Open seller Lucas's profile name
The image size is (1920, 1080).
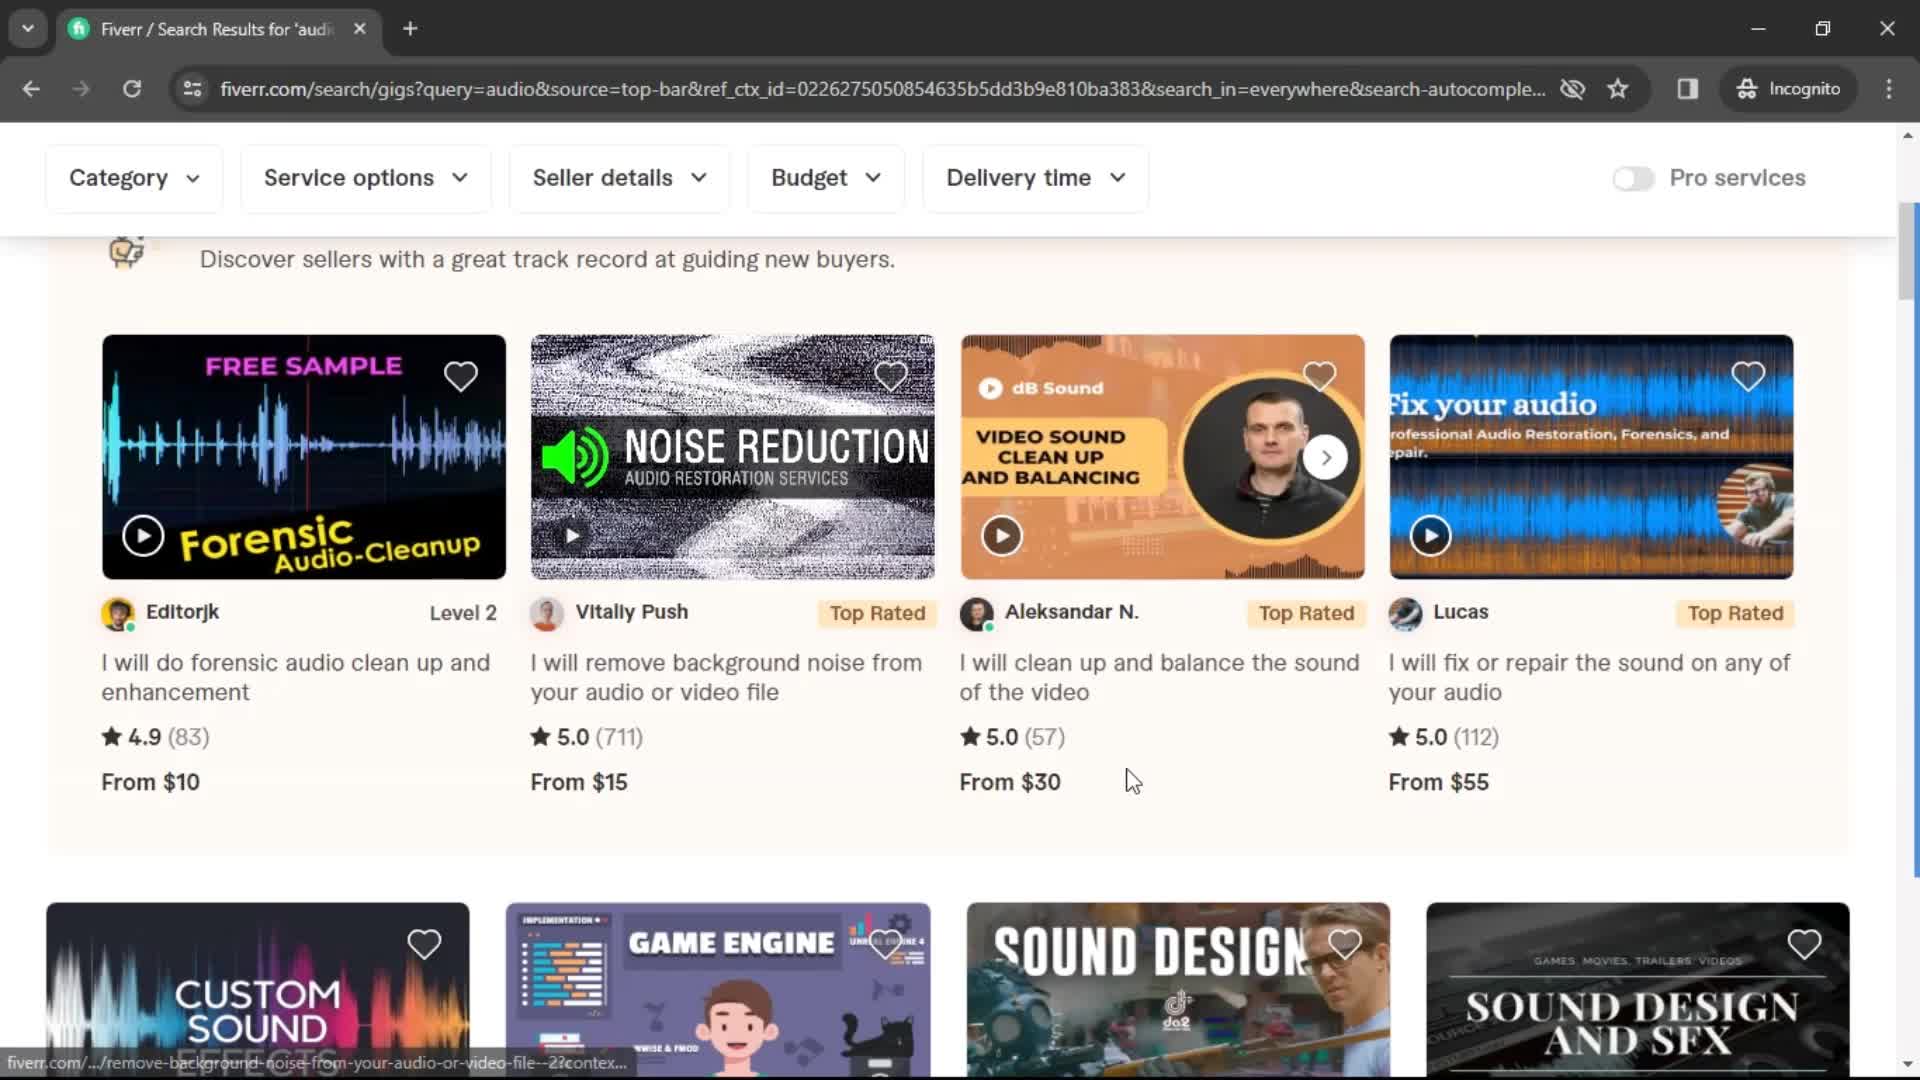click(x=1460, y=612)
